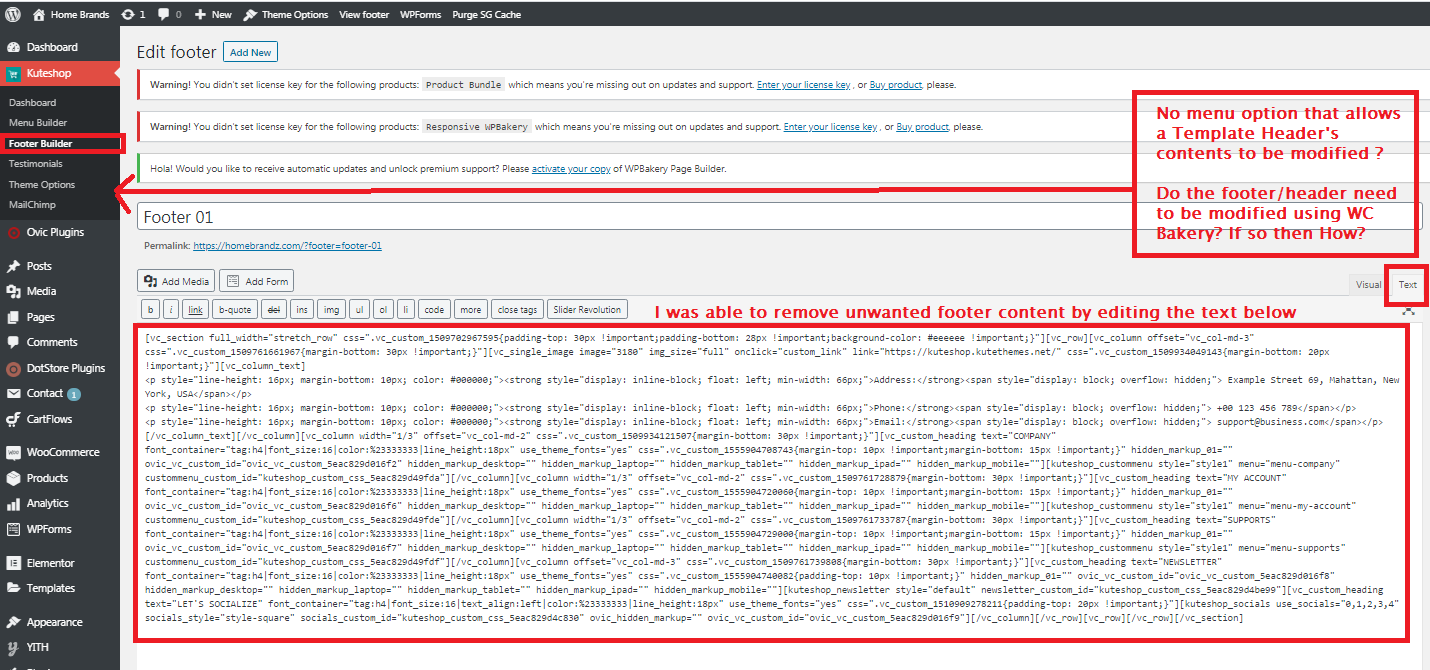The height and width of the screenshot is (670, 1430).
Task: Click the close tags button
Action: click(x=519, y=310)
